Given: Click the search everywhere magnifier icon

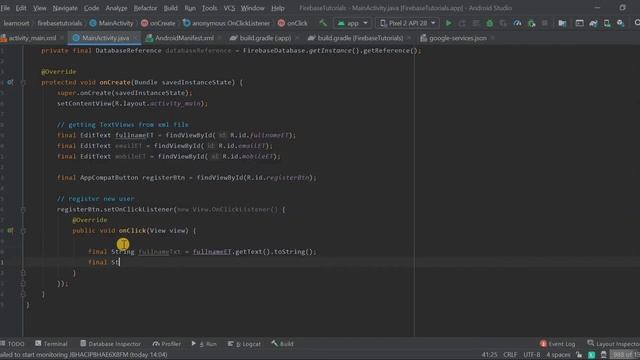Looking at the screenshot, I should [x=636, y=23].
